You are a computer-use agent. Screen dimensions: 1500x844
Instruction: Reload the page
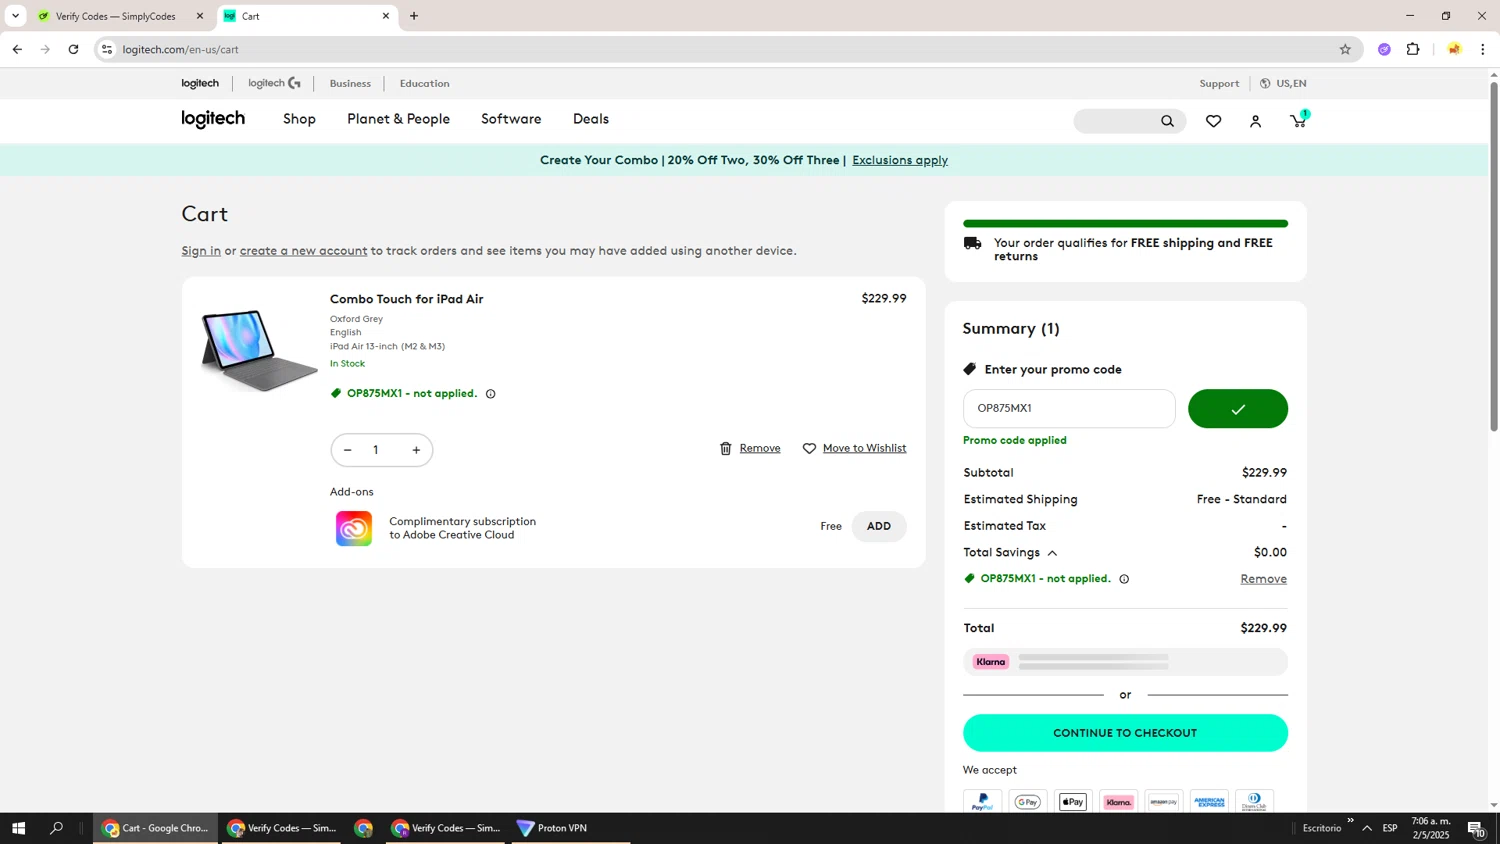pyautogui.click(x=73, y=49)
